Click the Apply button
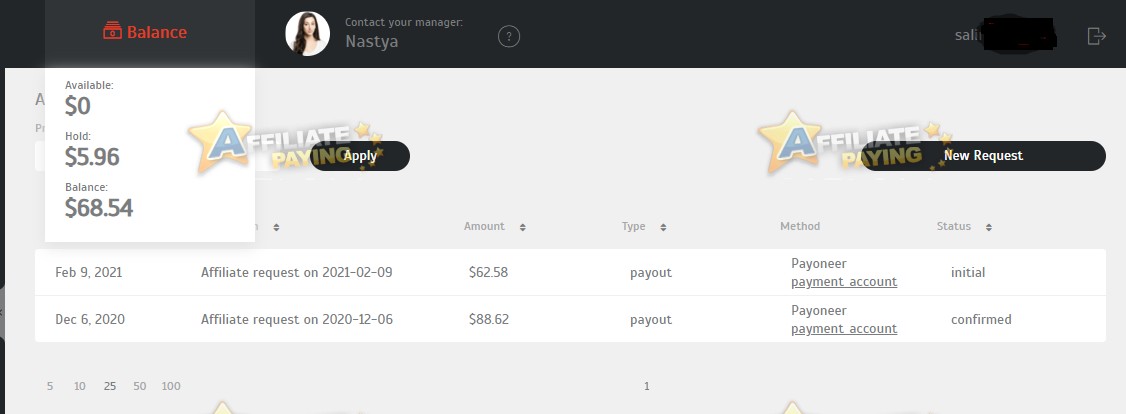The image size is (1126, 414). point(360,156)
